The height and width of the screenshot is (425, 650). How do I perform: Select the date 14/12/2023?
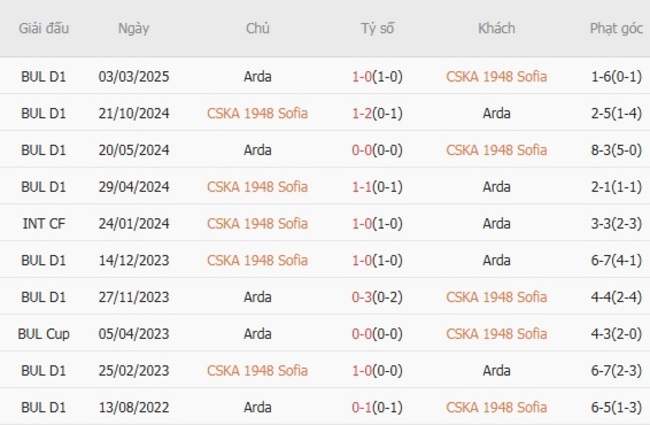pos(133,260)
